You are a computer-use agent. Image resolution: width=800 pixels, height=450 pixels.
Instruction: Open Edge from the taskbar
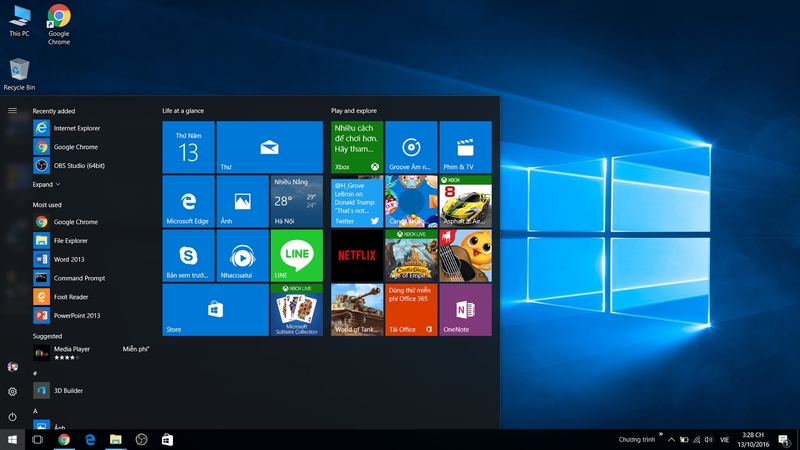click(90, 439)
